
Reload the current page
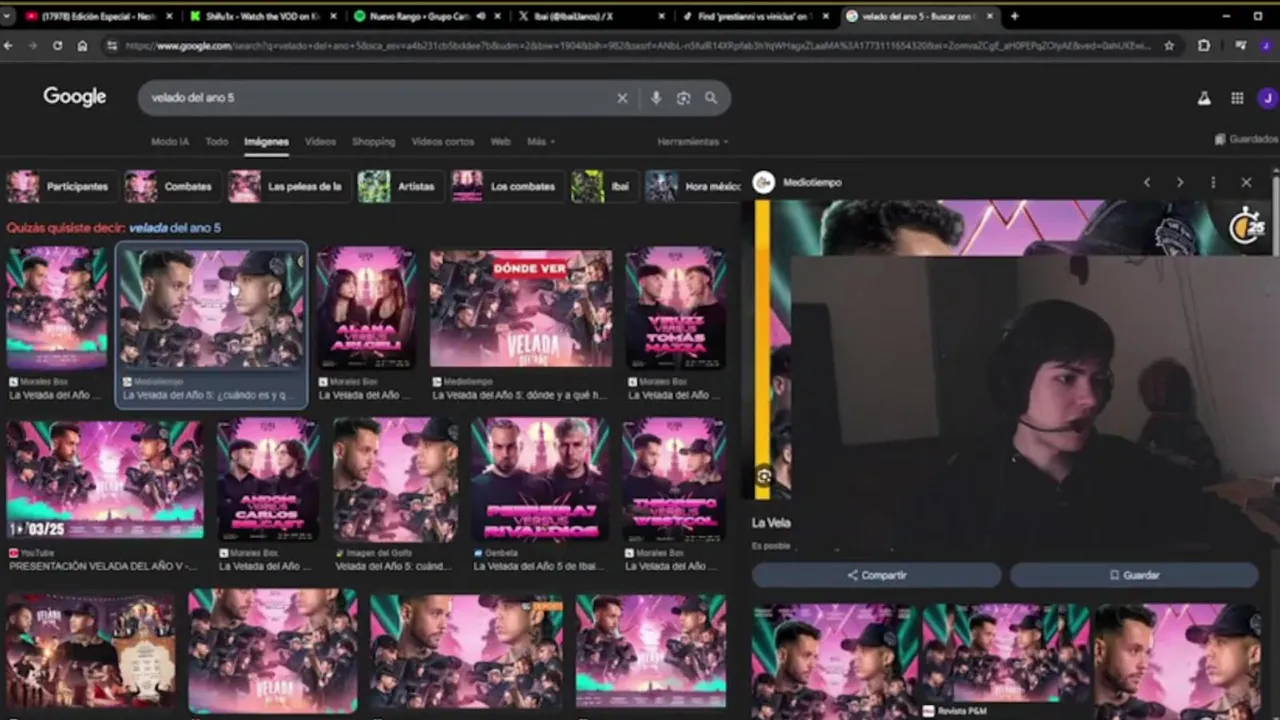(57, 45)
